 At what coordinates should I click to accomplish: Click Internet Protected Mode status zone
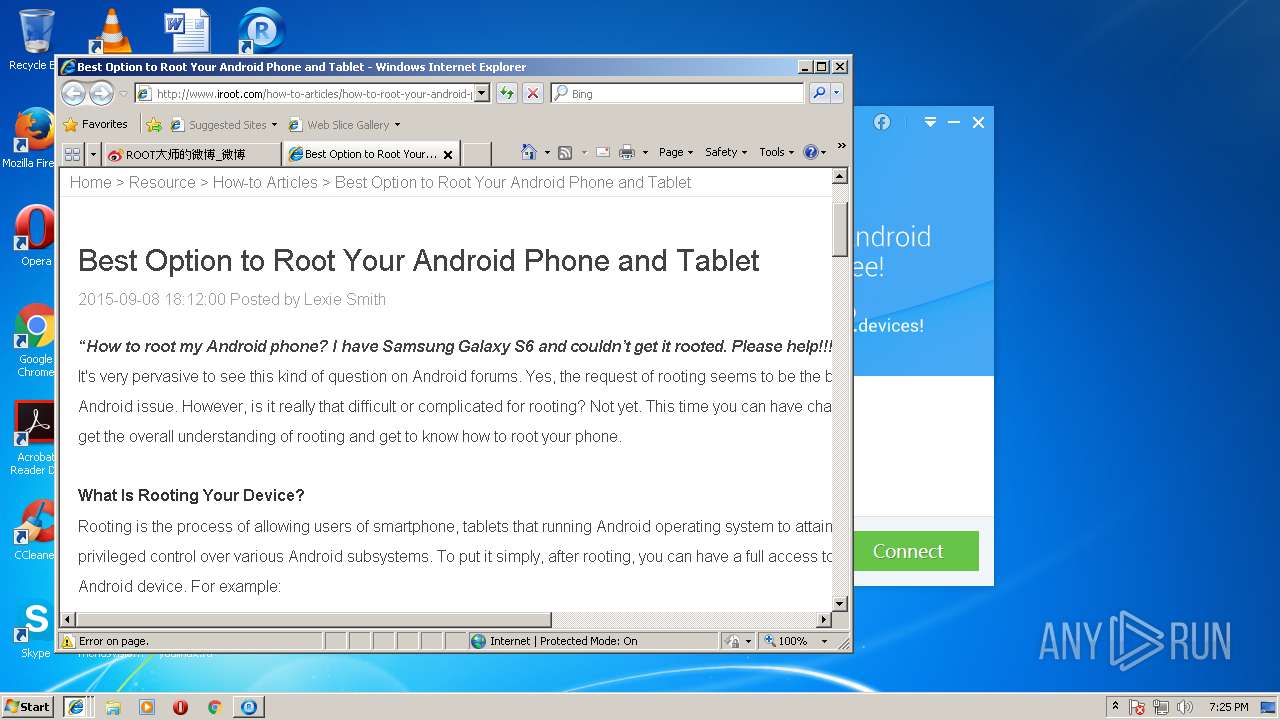593,641
